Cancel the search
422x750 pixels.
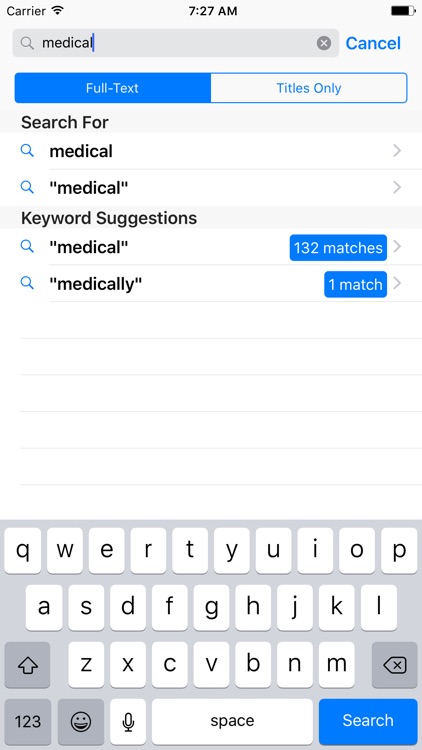373,44
